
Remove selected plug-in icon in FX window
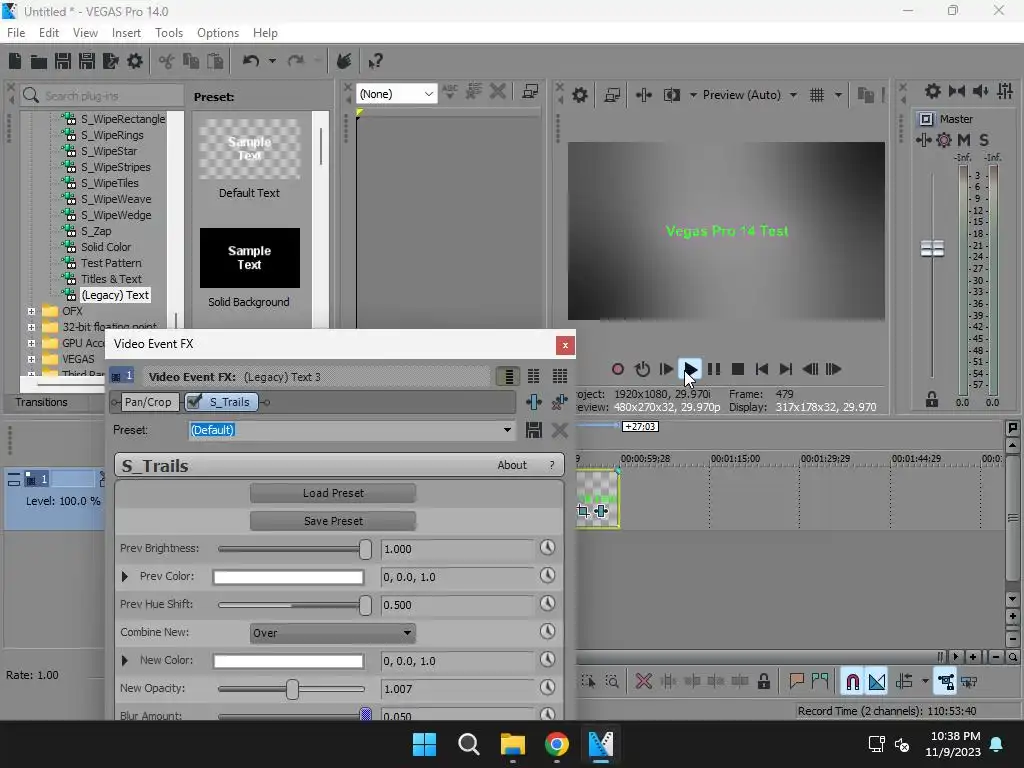tap(560, 402)
